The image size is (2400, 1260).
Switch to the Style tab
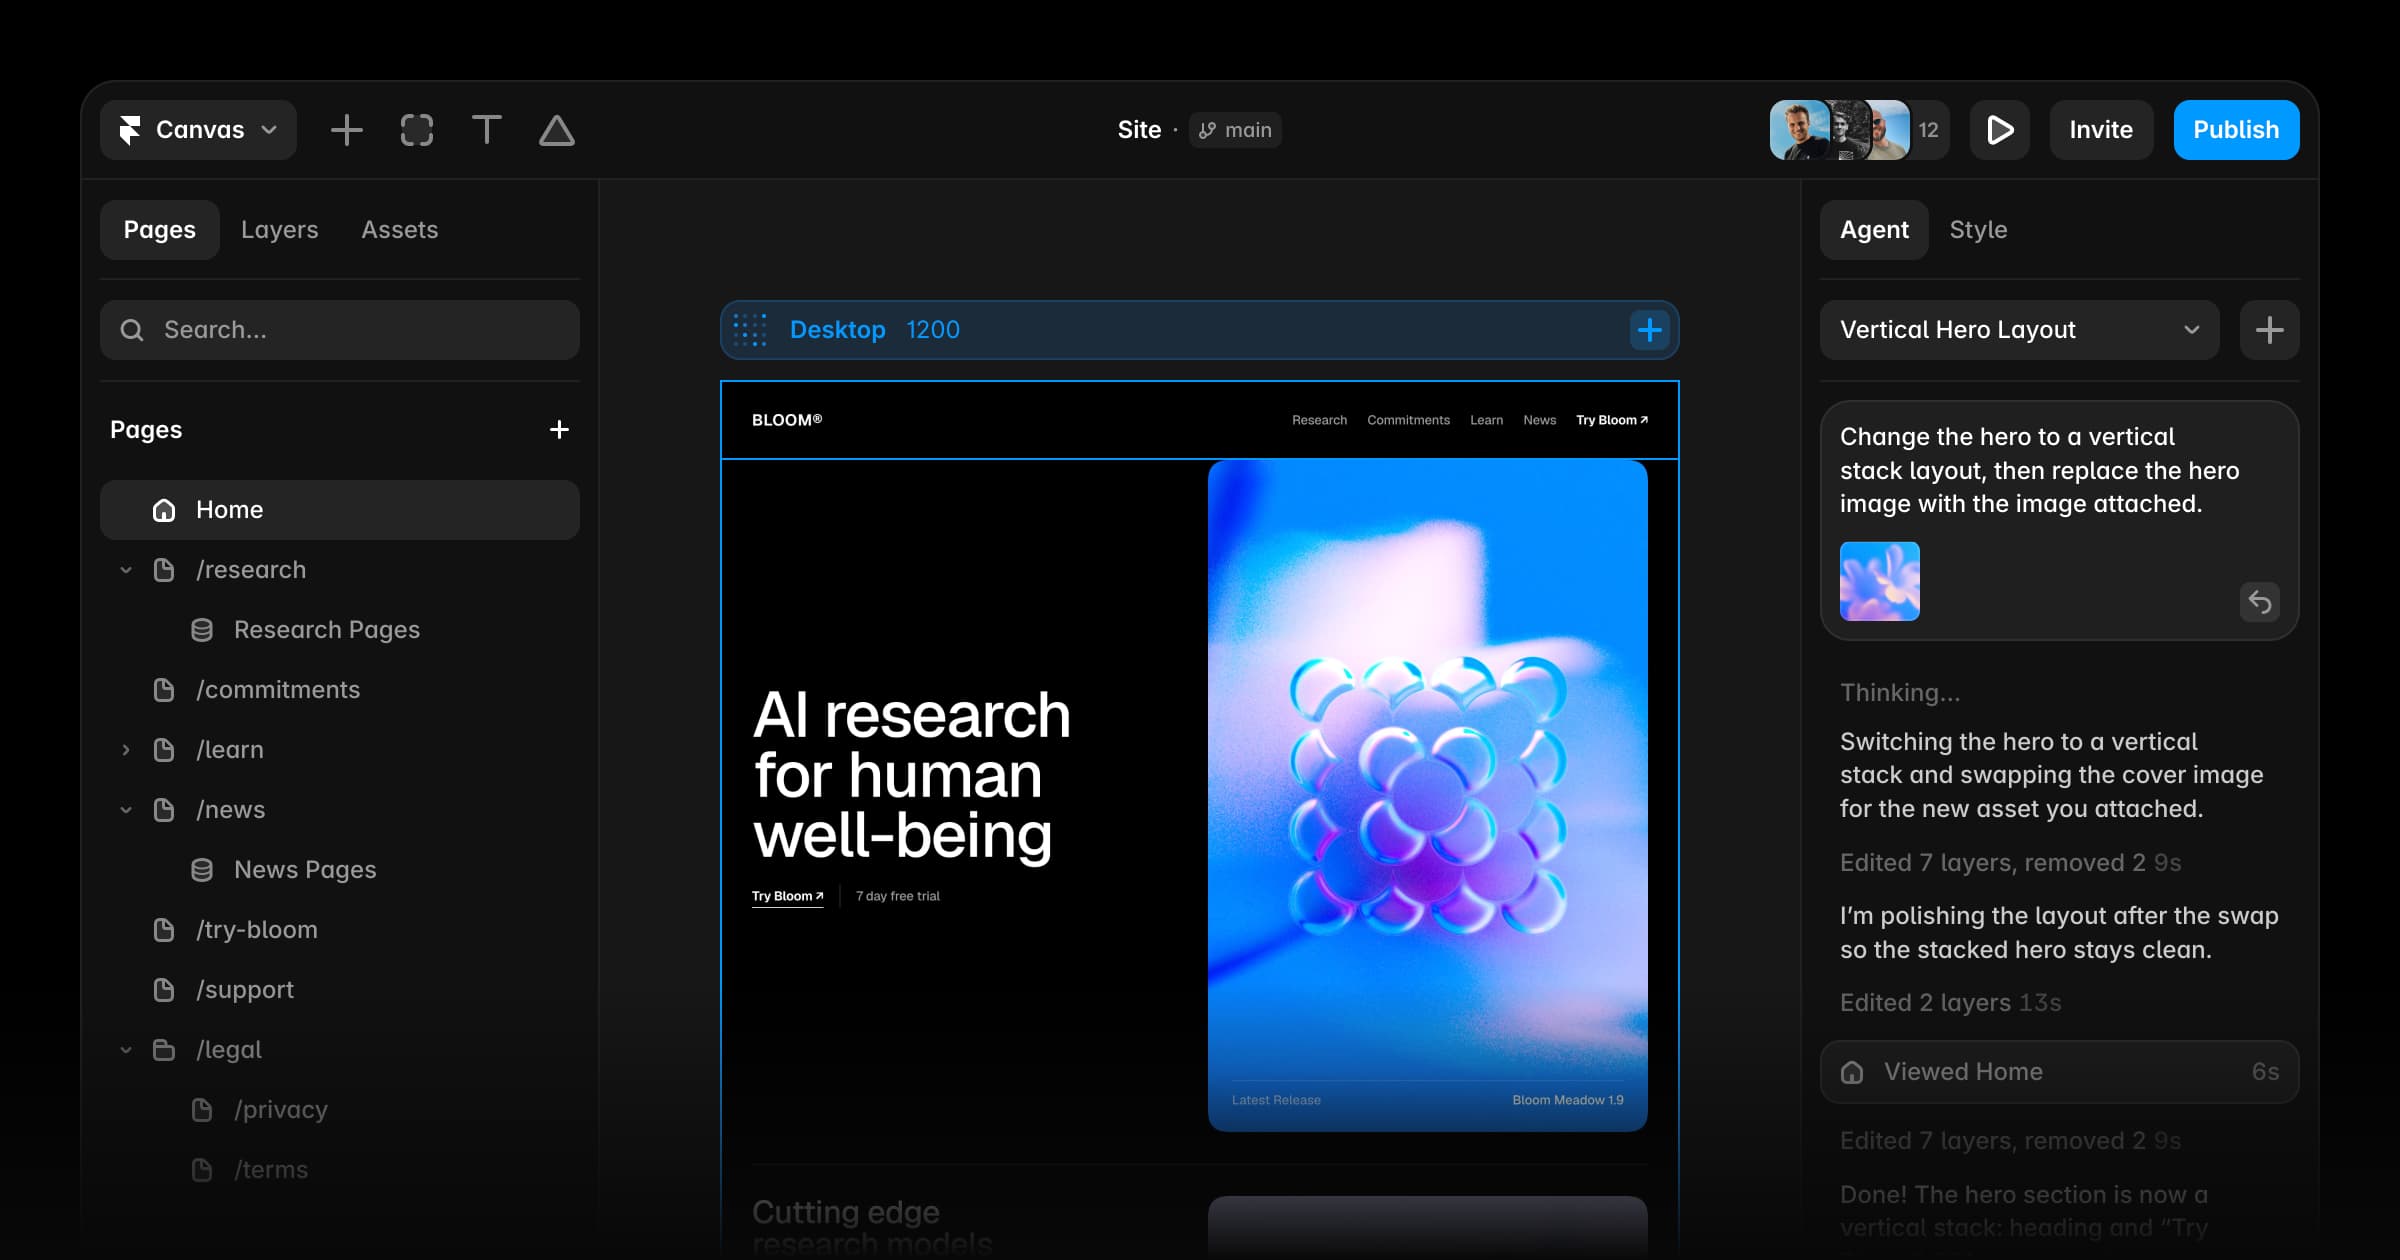(1978, 230)
